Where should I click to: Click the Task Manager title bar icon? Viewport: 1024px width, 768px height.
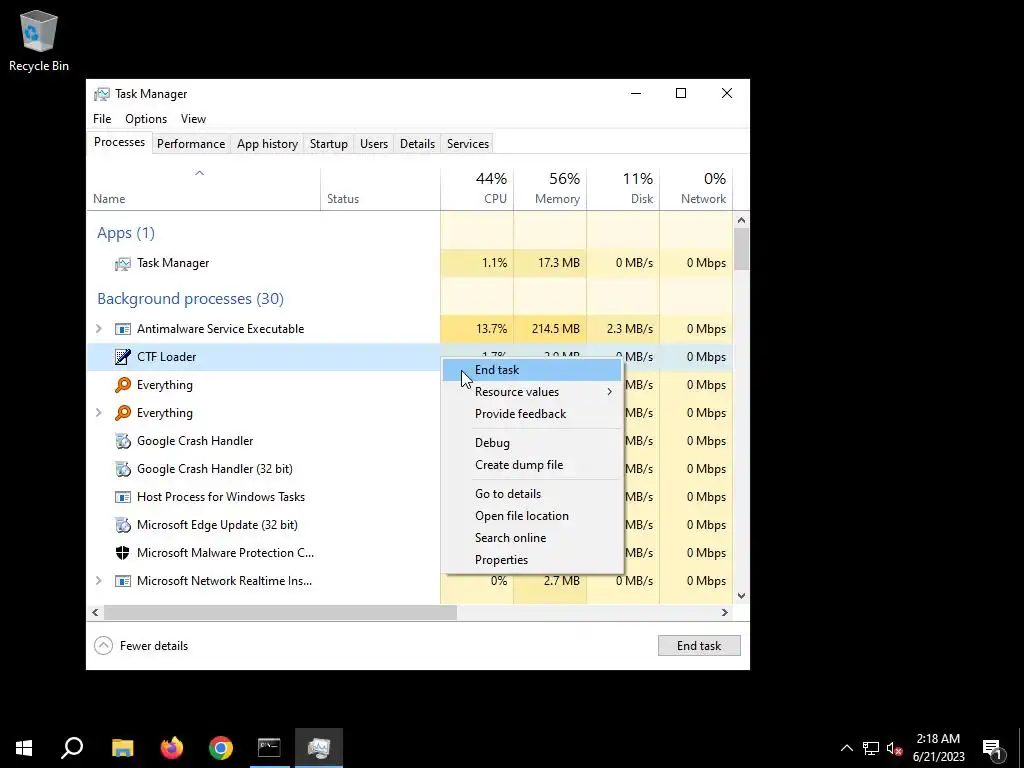tap(101, 94)
